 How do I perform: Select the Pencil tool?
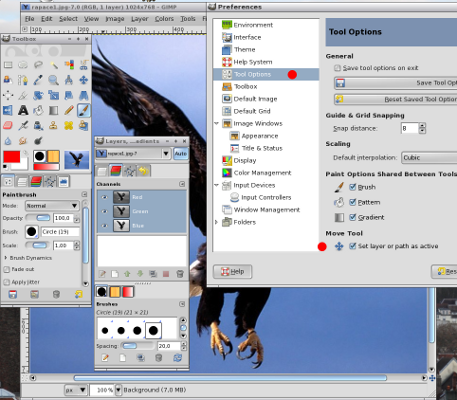[69, 110]
